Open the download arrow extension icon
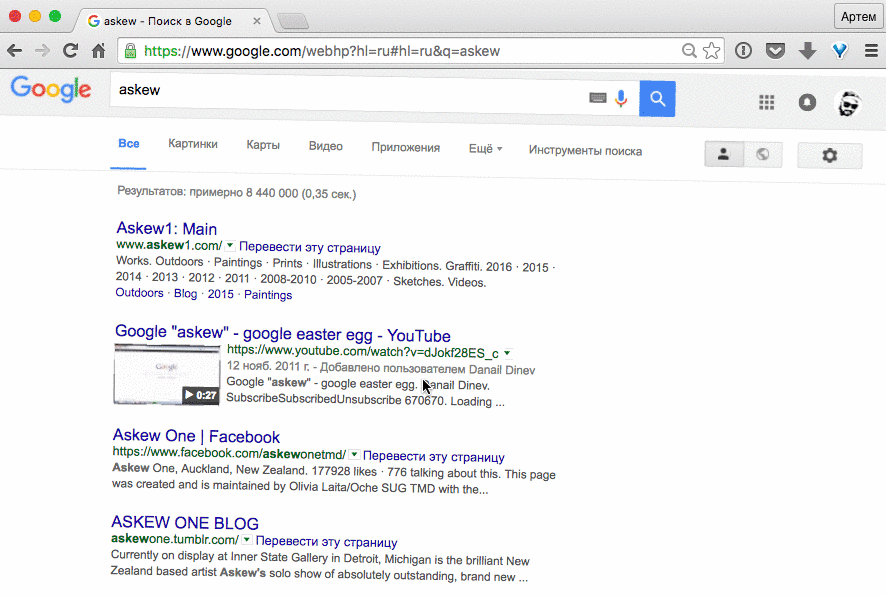 coord(807,51)
